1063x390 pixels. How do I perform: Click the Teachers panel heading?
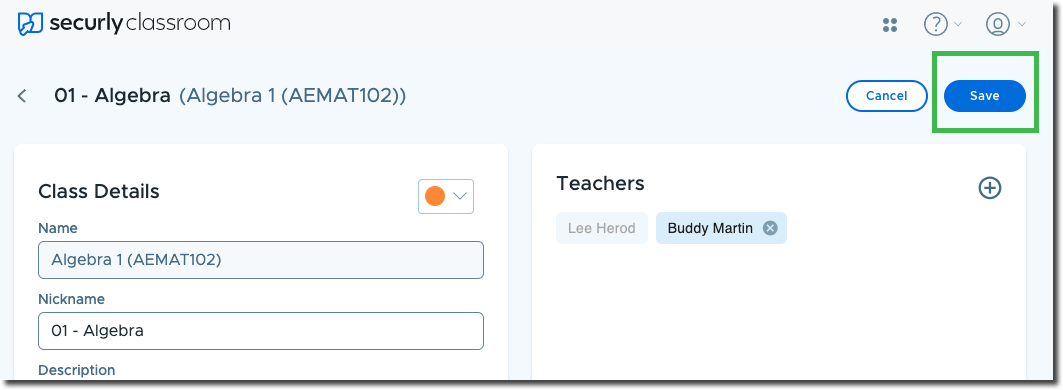(600, 183)
